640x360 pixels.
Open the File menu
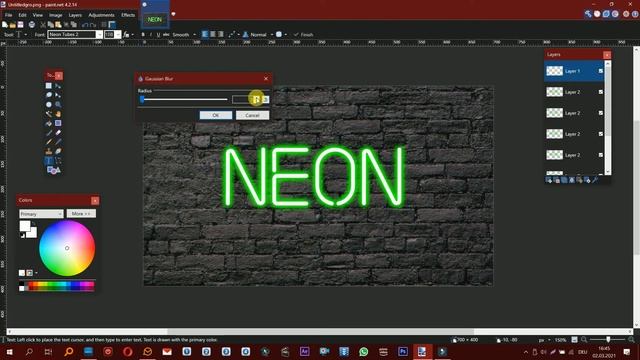tap(9, 15)
